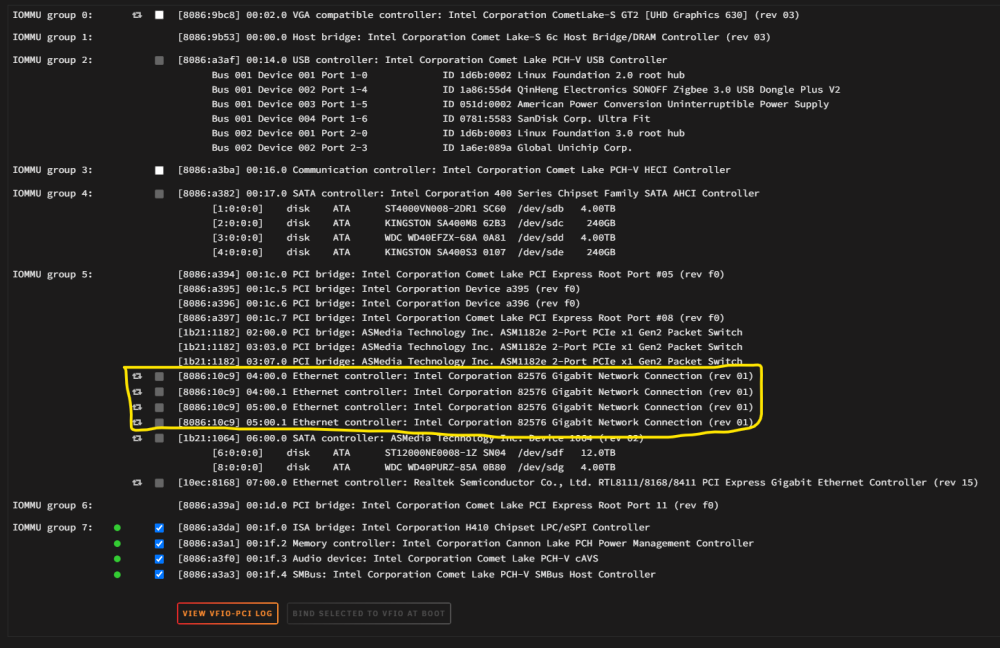Image resolution: width=1000 pixels, height=648 pixels.
Task: Click disk ST12000NE0008-1Z /dev/sdf line
Action: click(414, 453)
